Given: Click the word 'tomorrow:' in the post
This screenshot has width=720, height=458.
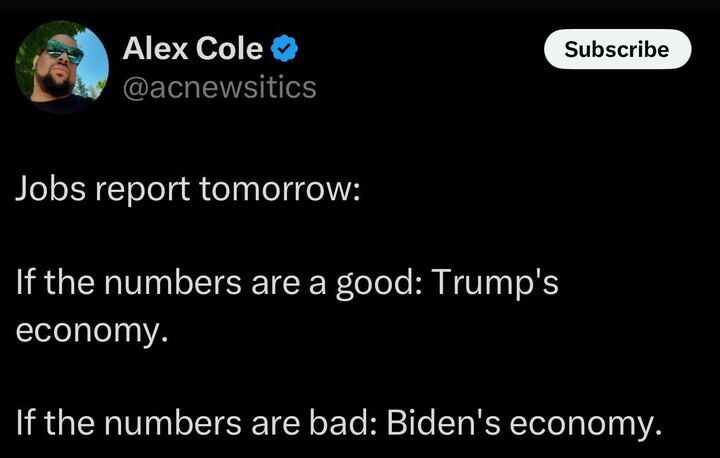Looking at the screenshot, I should tap(280, 189).
